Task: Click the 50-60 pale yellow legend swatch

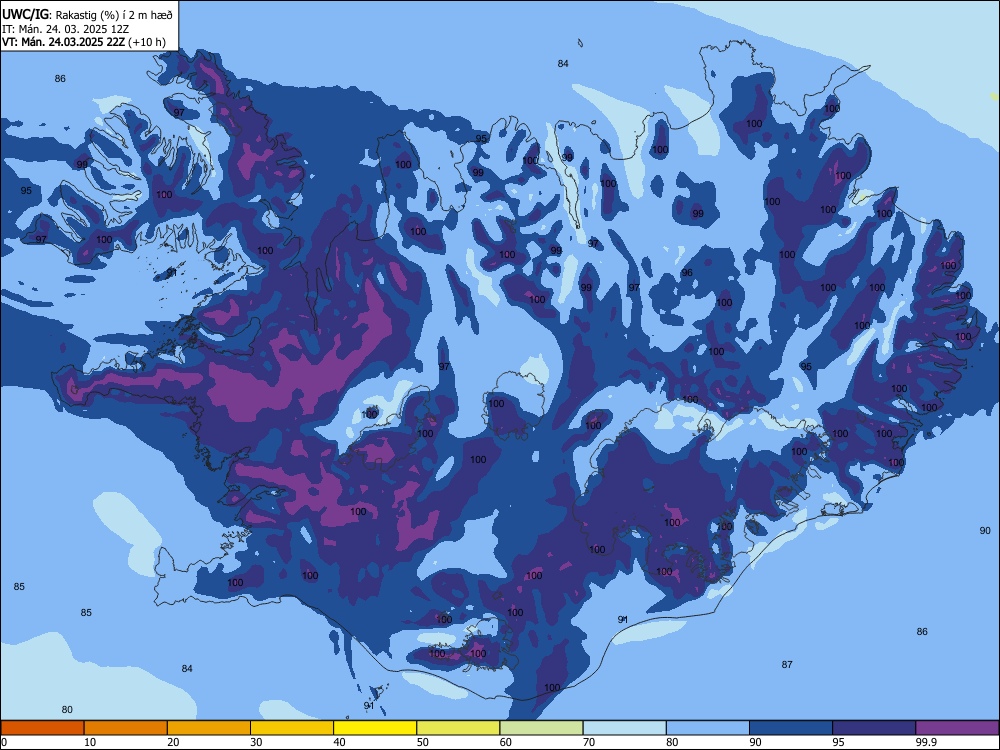Action: 458,728
